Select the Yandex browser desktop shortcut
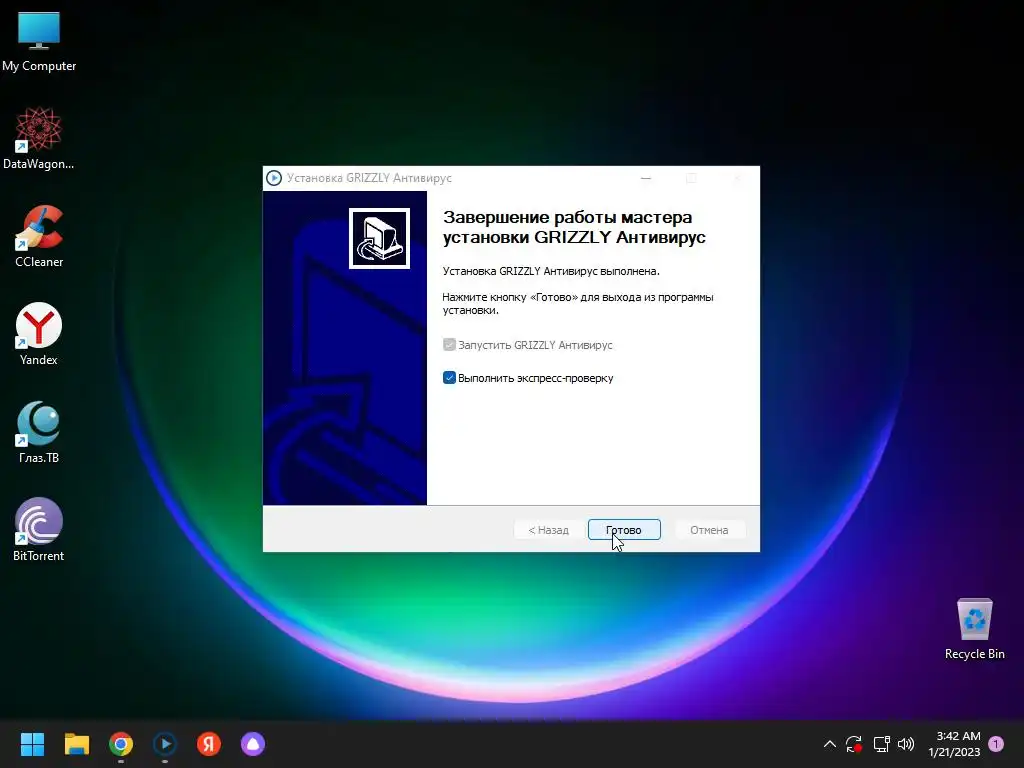This screenshot has height=768, width=1024. pos(39,334)
